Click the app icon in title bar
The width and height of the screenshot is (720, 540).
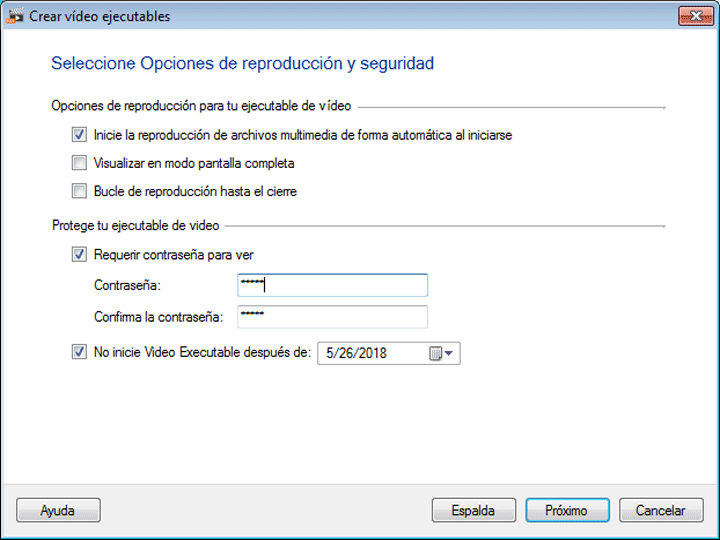16,16
